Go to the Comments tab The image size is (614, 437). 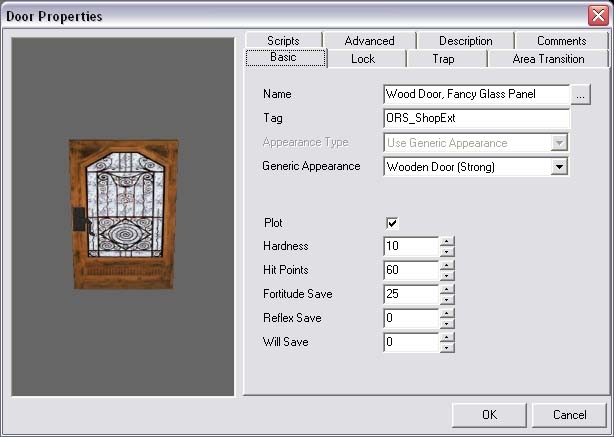pyautogui.click(x=561, y=41)
